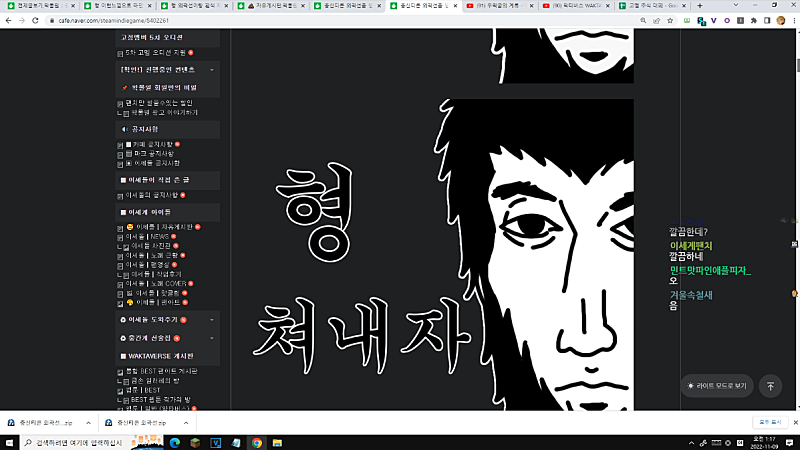Go back to the previous page
Image resolution: width=800 pixels, height=450 pixels.
click(x=8, y=20)
